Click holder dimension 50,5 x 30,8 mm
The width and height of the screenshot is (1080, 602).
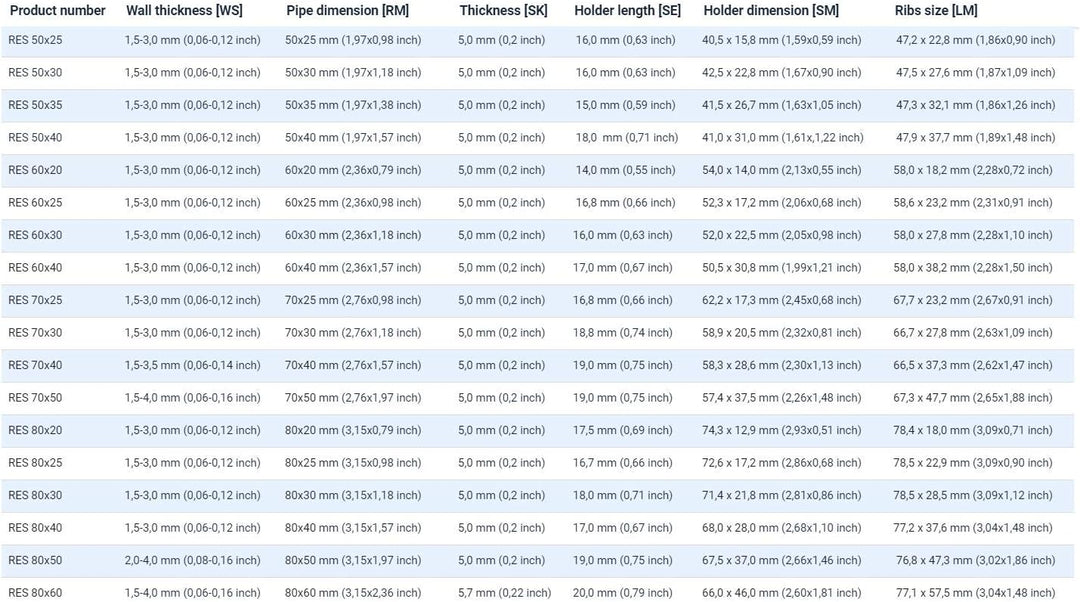[782, 267]
